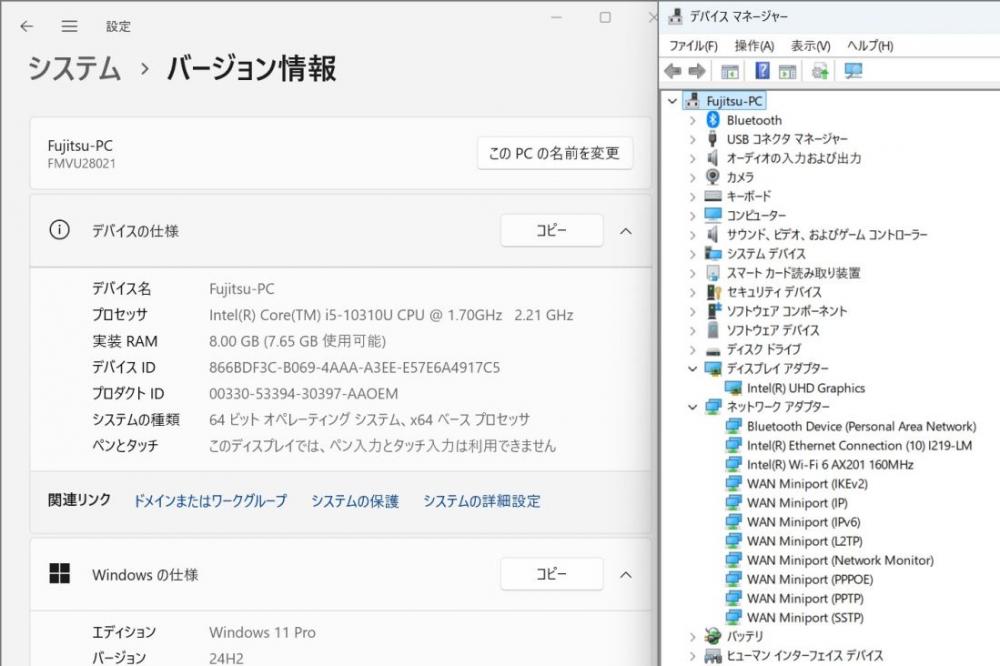Click この PC の名前を変更 button
1000x666 pixels.
(554, 153)
